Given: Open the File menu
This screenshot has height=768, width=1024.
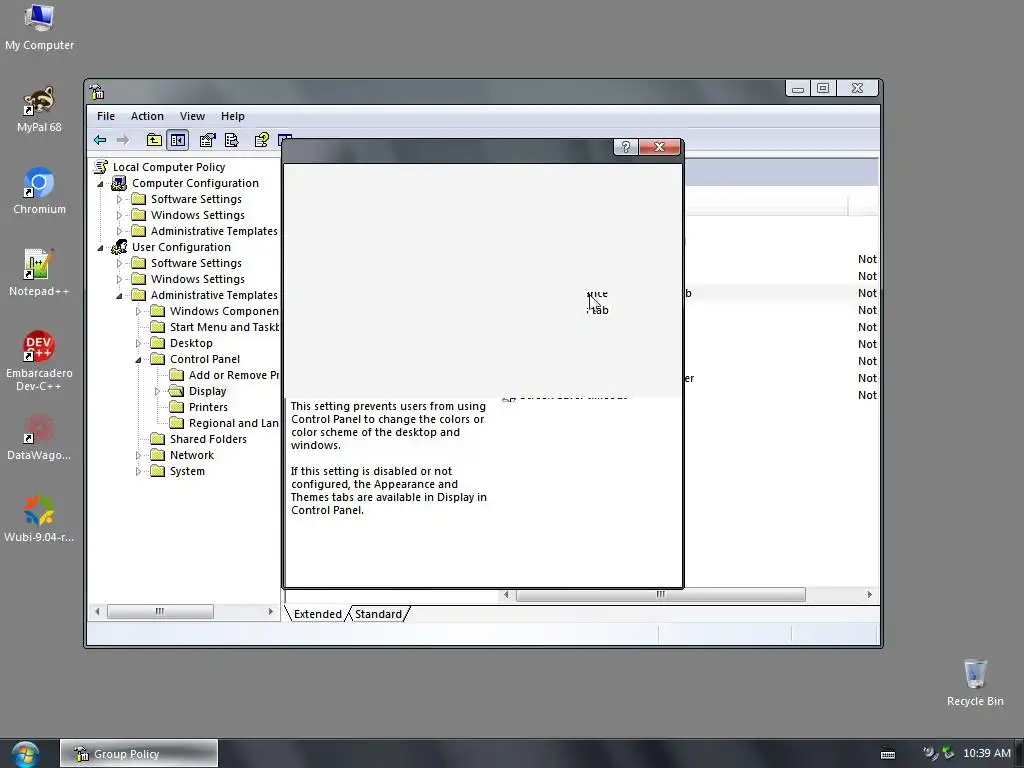Looking at the screenshot, I should click(x=106, y=116).
